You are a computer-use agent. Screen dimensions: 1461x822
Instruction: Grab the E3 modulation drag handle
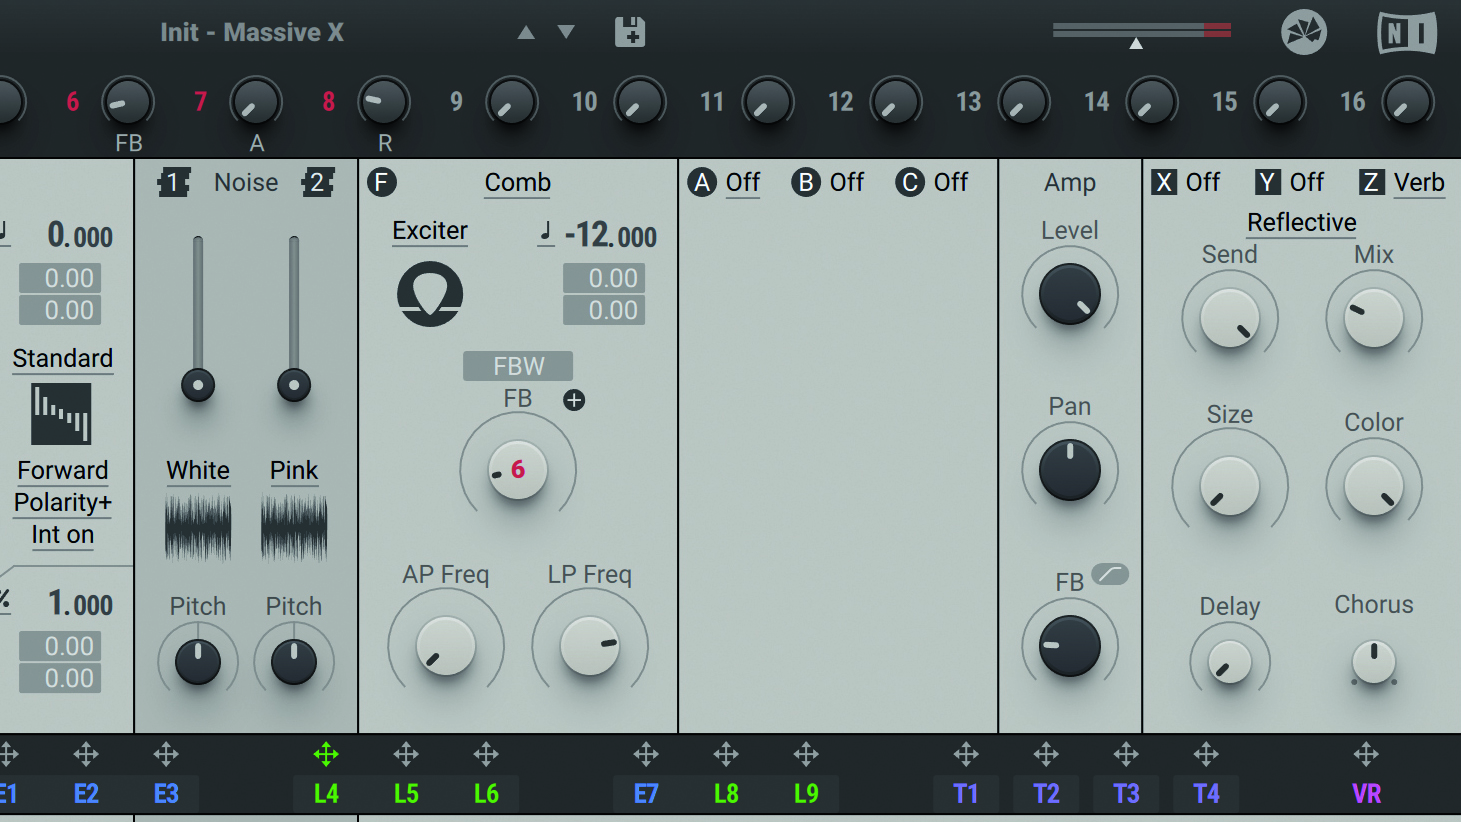coord(166,754)
